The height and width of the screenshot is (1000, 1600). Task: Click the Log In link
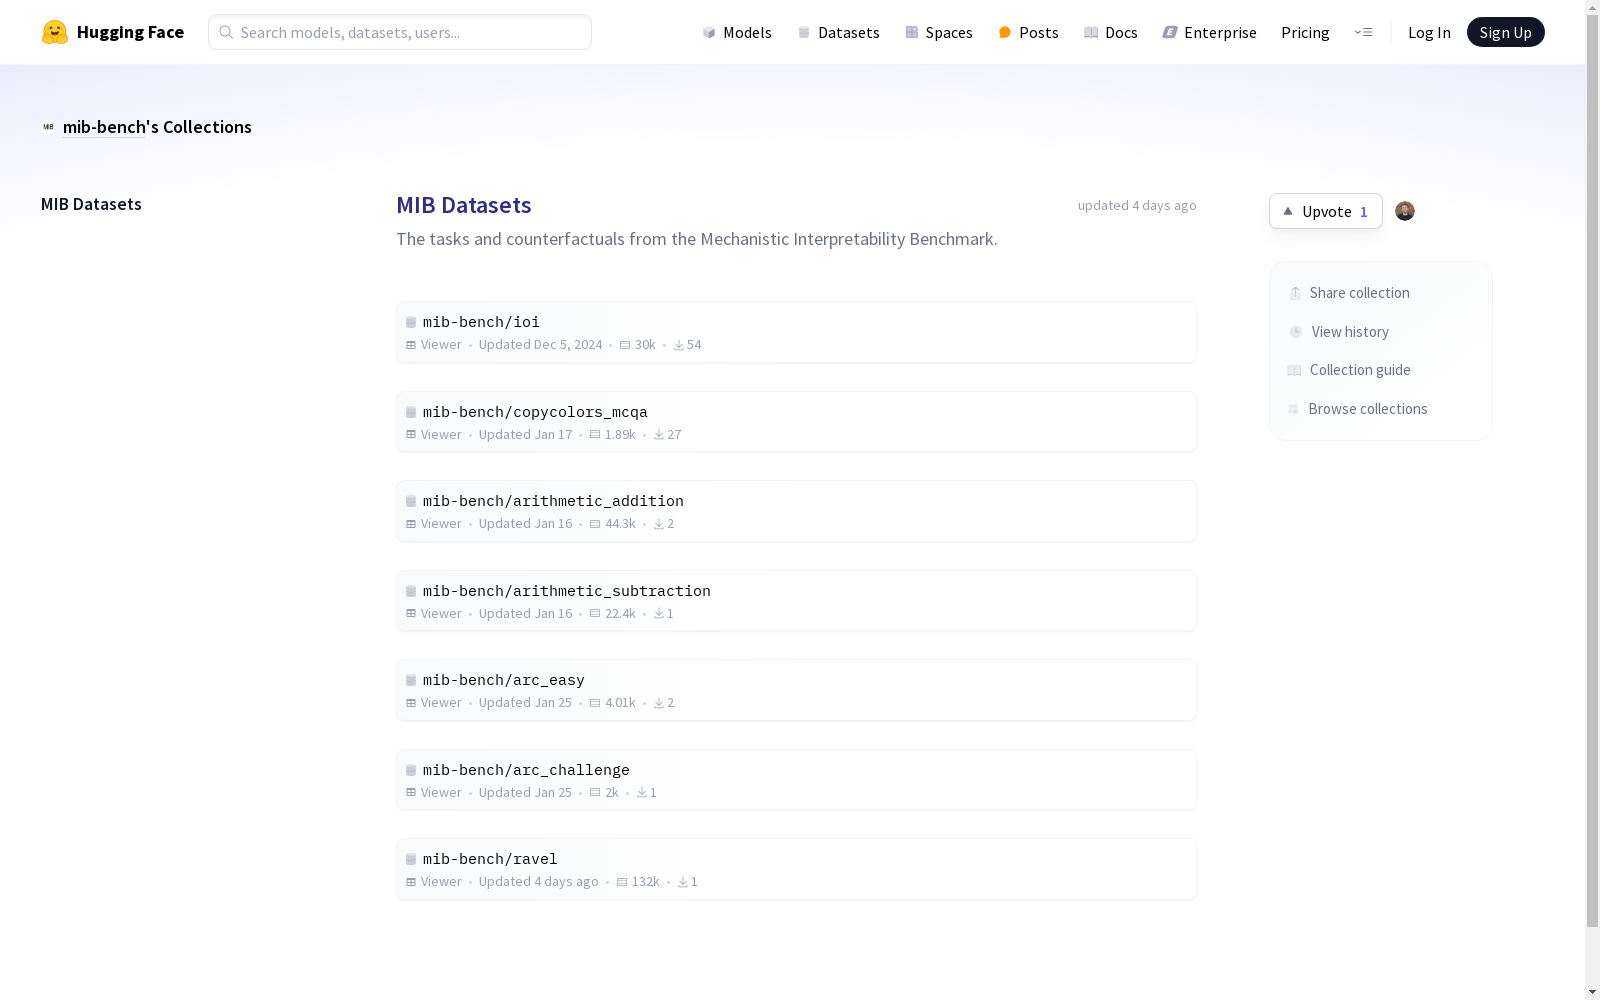point(1429,32)
